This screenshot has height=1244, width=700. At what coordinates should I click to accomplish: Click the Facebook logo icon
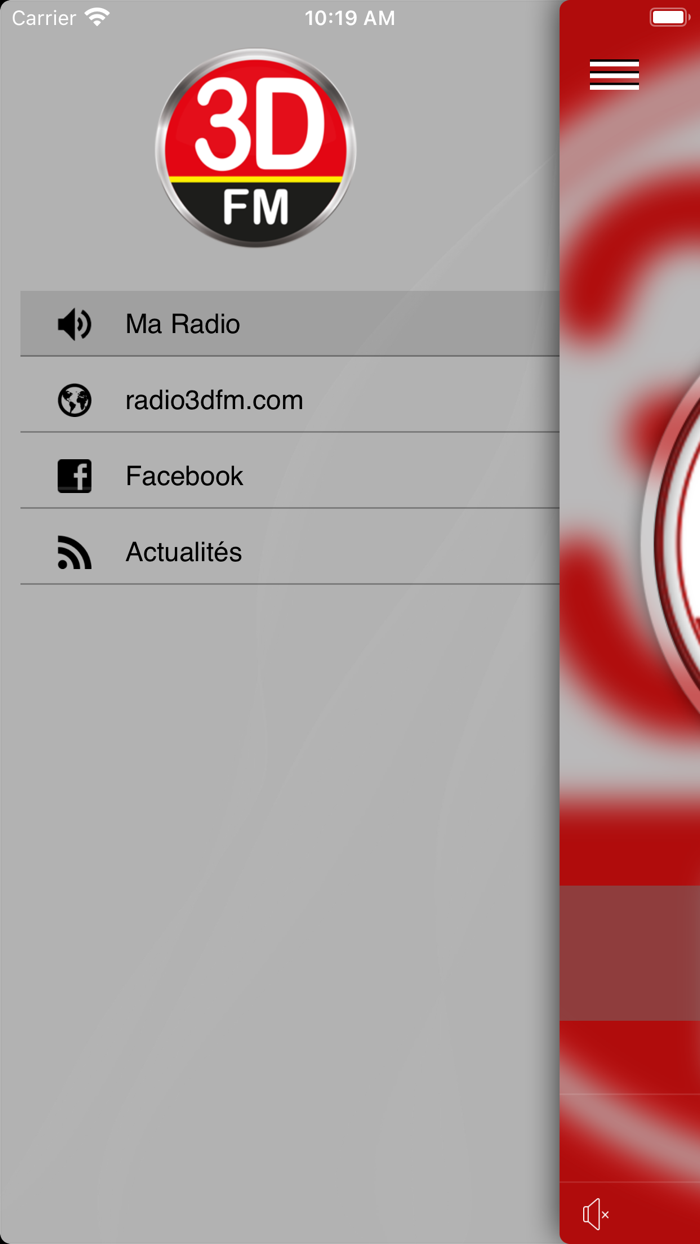coord(74,476)
